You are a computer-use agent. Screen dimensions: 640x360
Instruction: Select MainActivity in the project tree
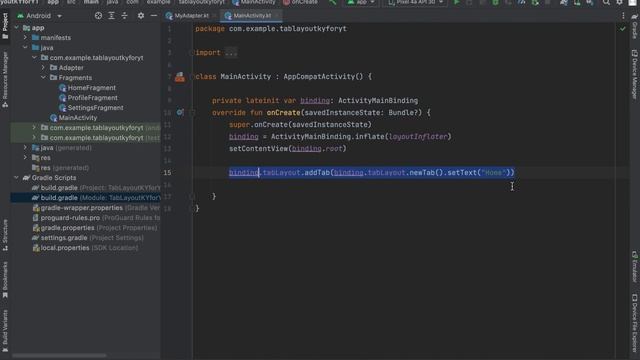(73, 118)
